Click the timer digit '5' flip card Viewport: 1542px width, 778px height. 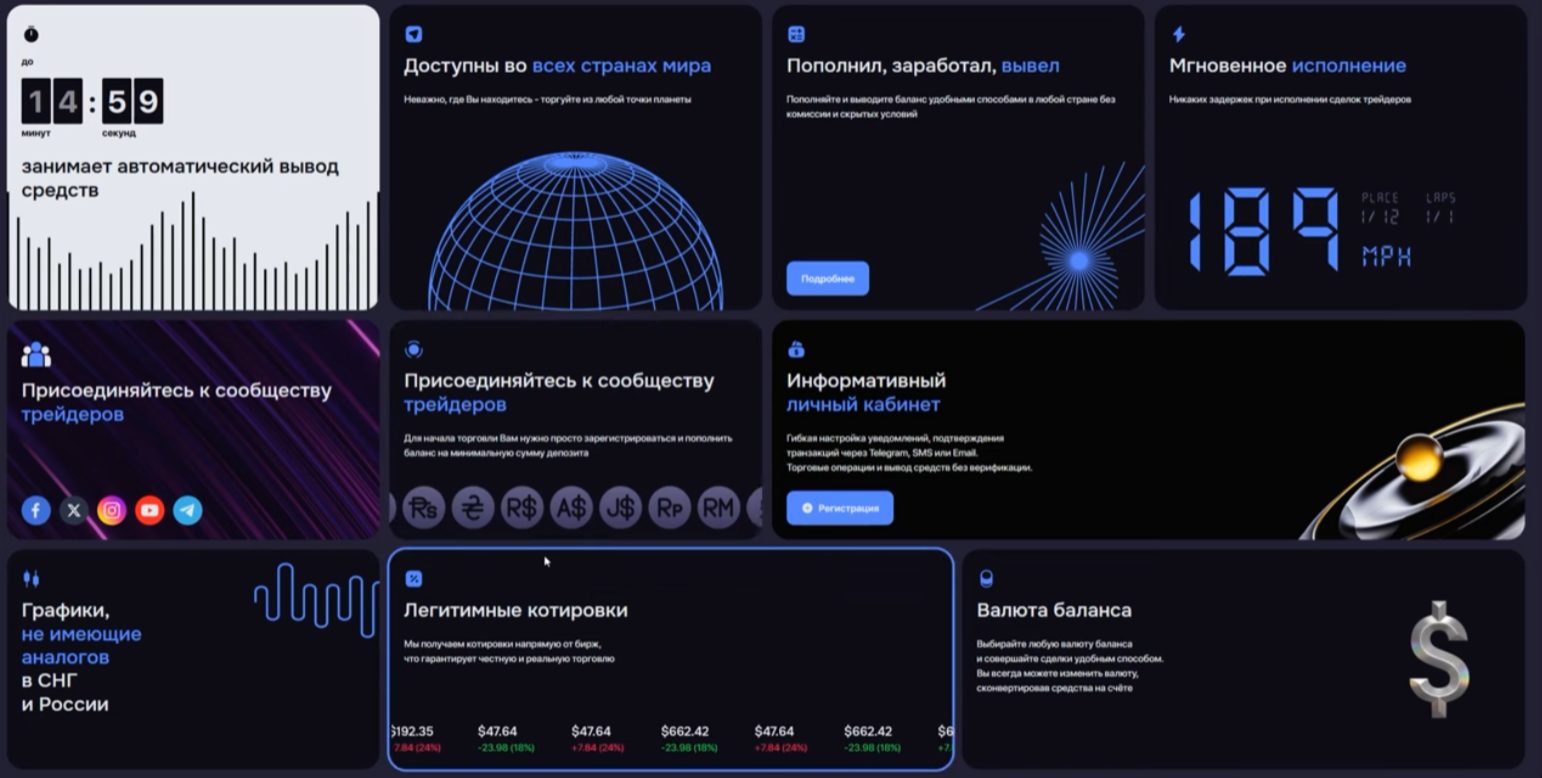[117, 101]
